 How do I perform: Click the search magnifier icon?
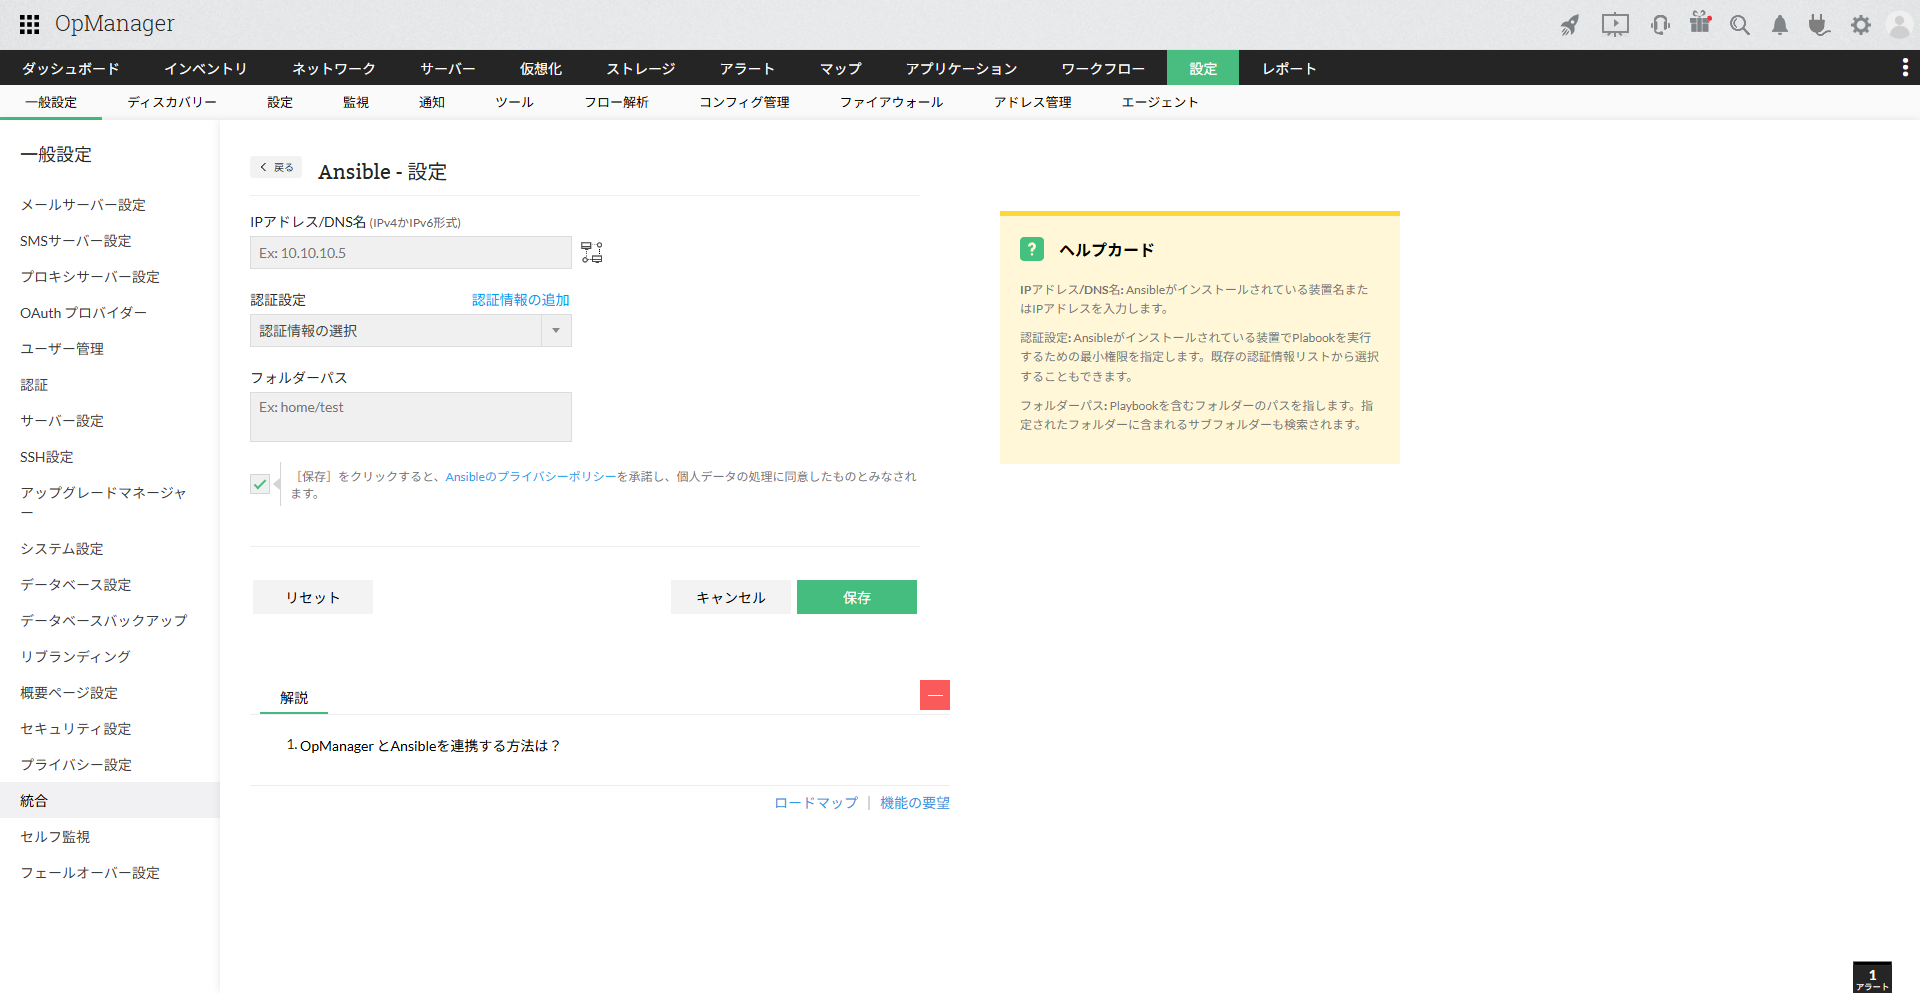point(1740,25)
